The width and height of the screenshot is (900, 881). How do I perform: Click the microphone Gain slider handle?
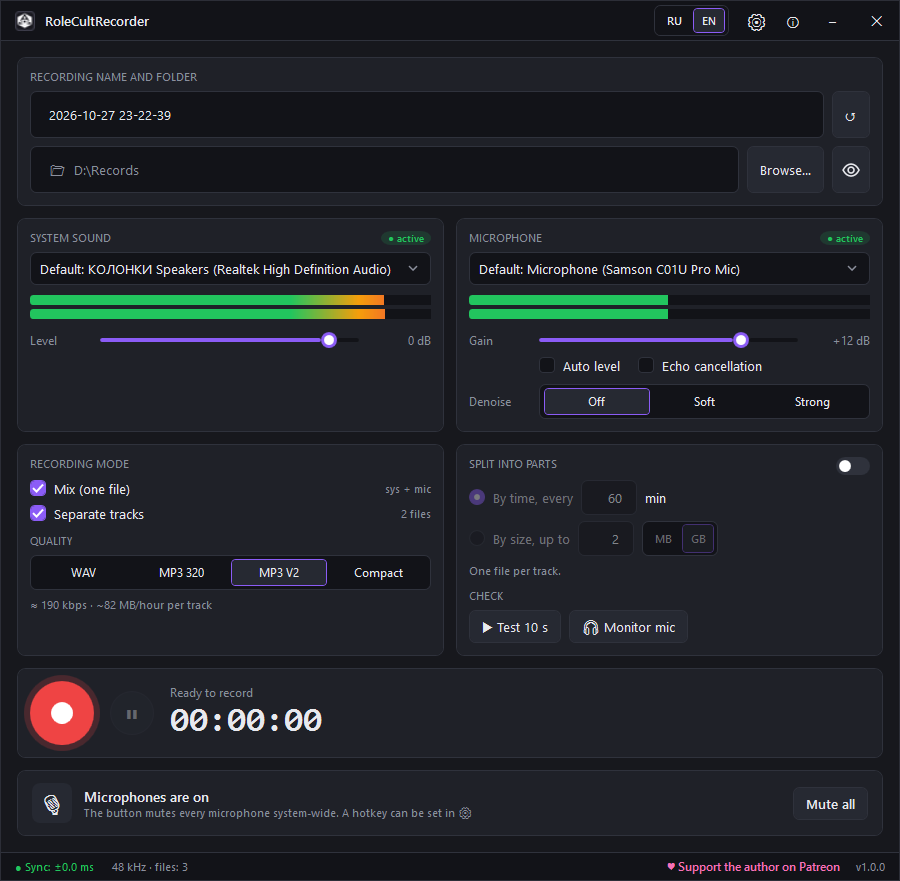coord(740,340)
